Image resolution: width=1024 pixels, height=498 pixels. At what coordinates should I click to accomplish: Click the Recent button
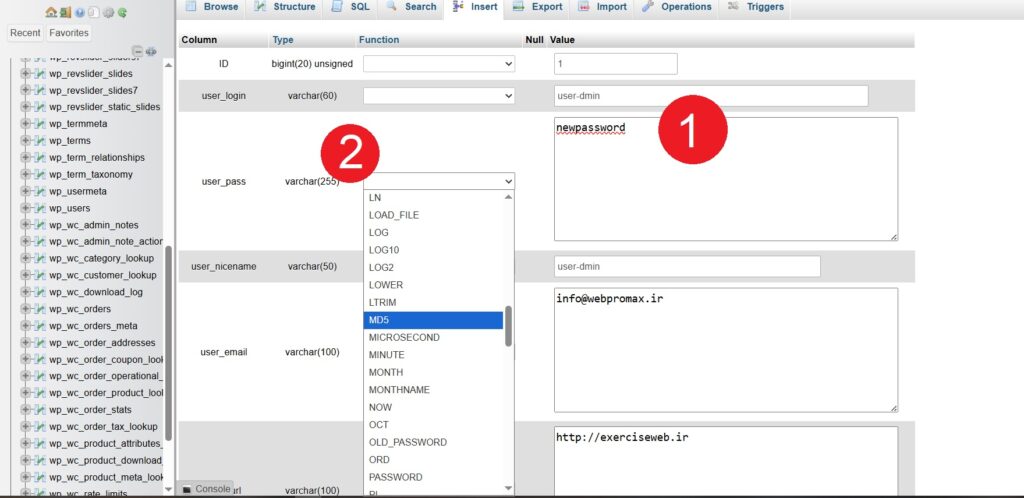(x=25, y=33)
